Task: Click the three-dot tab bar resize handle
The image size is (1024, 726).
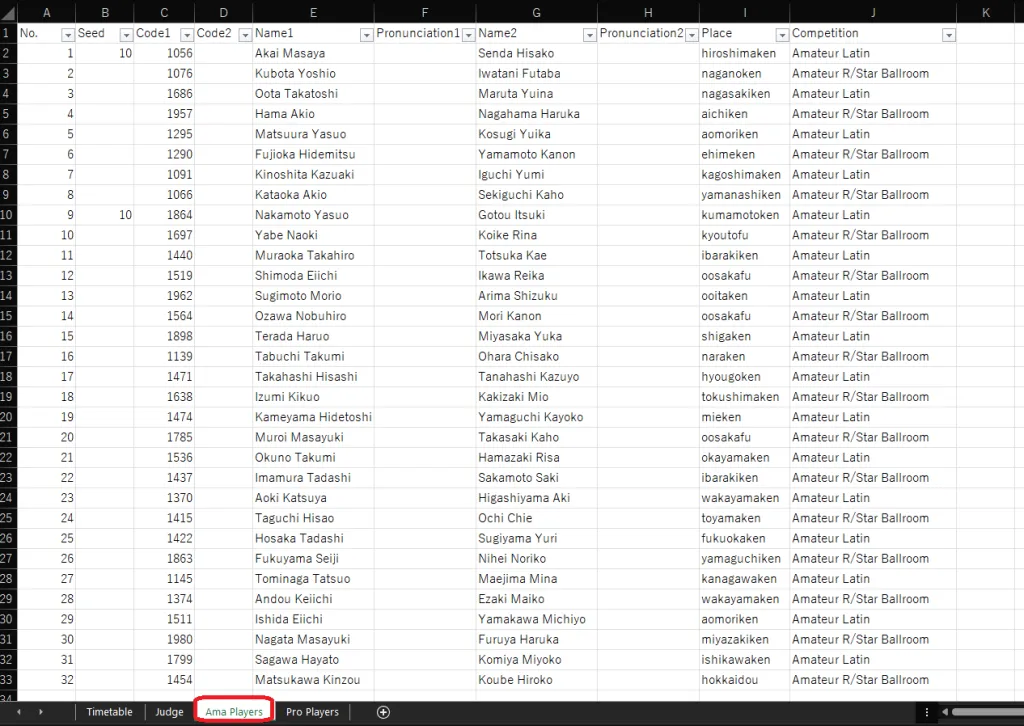Action: pos(927,712)
